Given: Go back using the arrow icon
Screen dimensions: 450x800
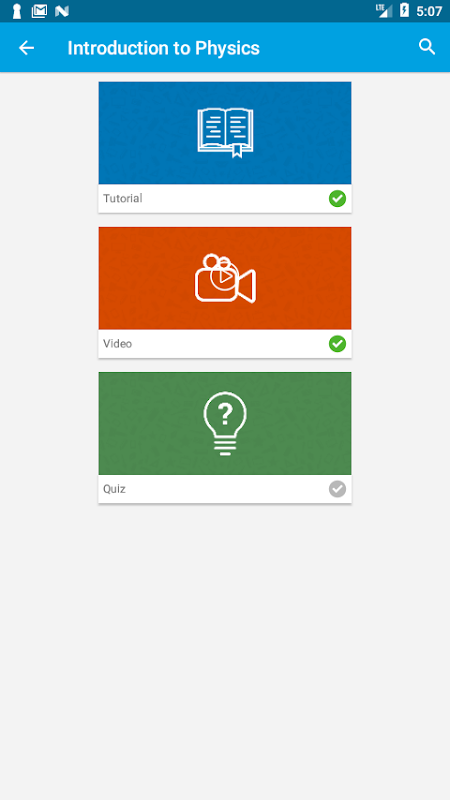Looking at the screenshot, I should coord(27,48).
